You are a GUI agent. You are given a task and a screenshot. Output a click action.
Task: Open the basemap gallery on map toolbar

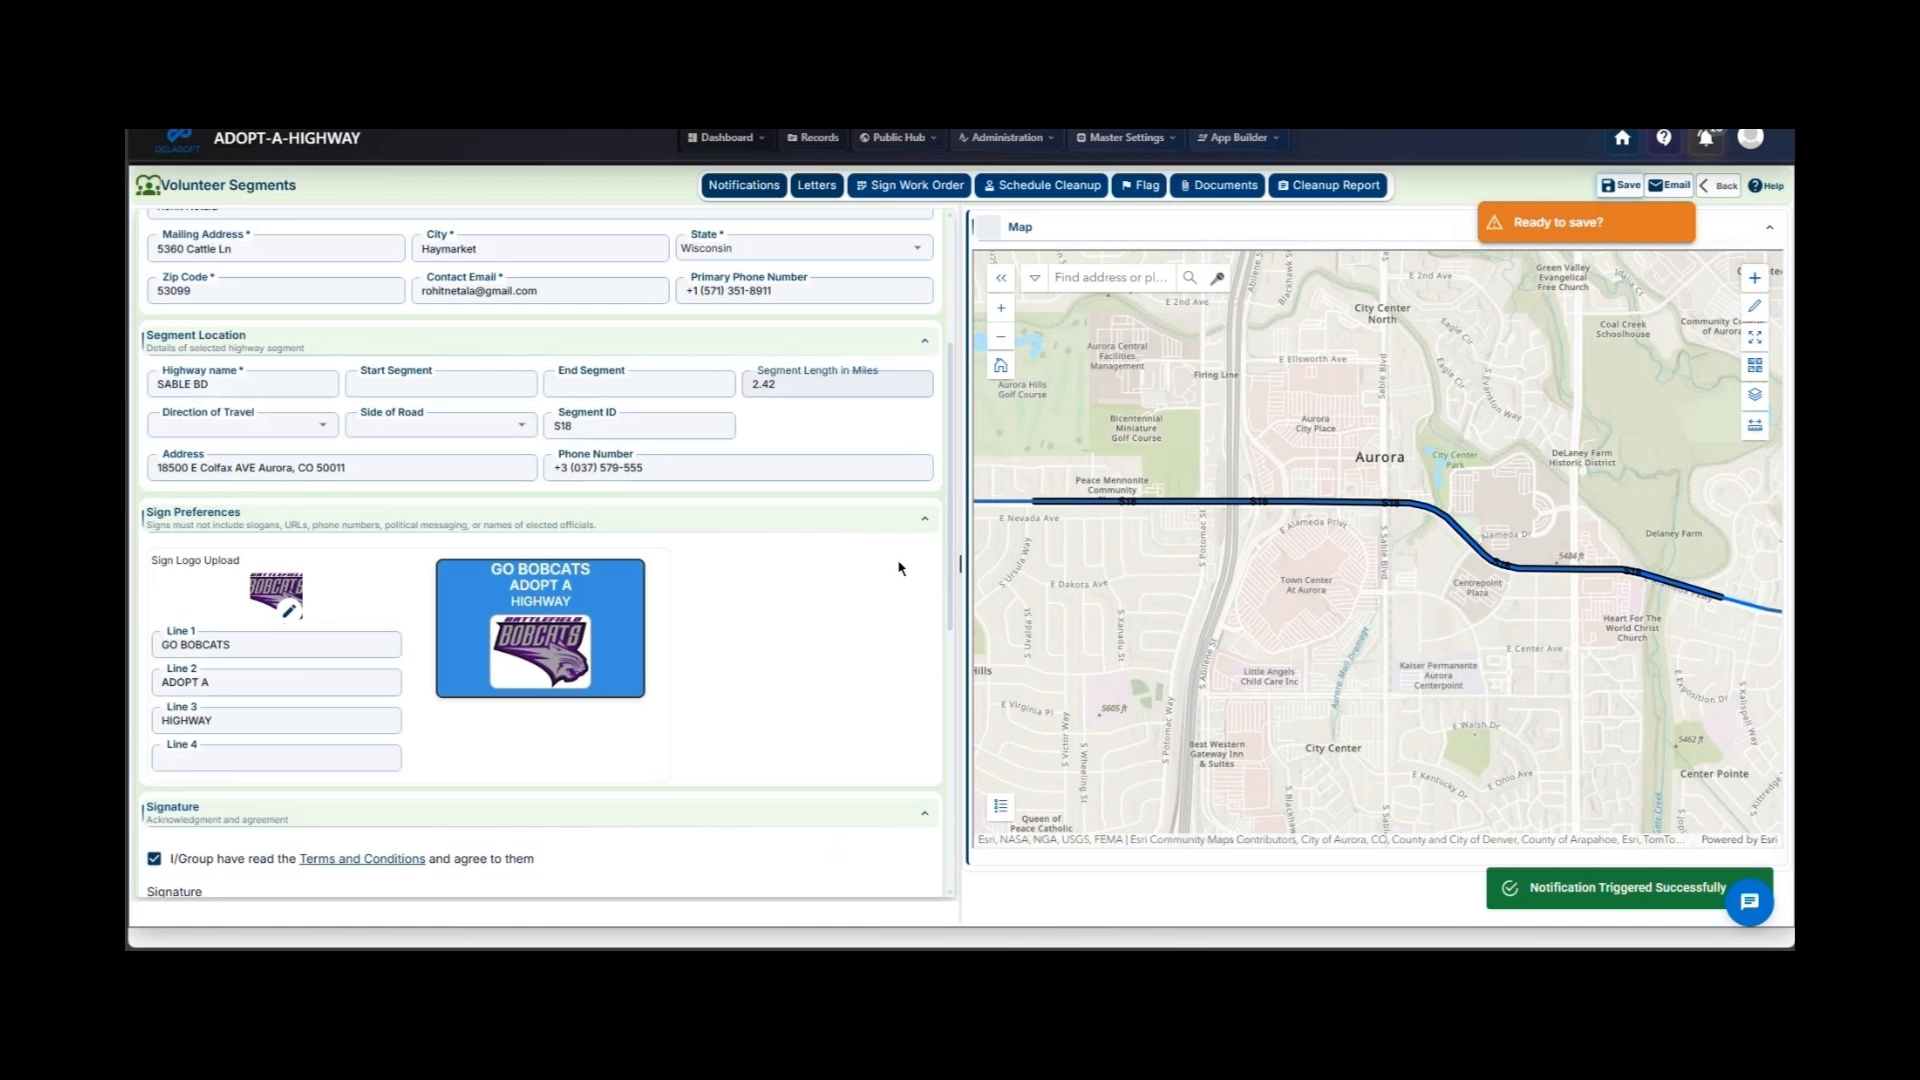tap(1754, 366)
